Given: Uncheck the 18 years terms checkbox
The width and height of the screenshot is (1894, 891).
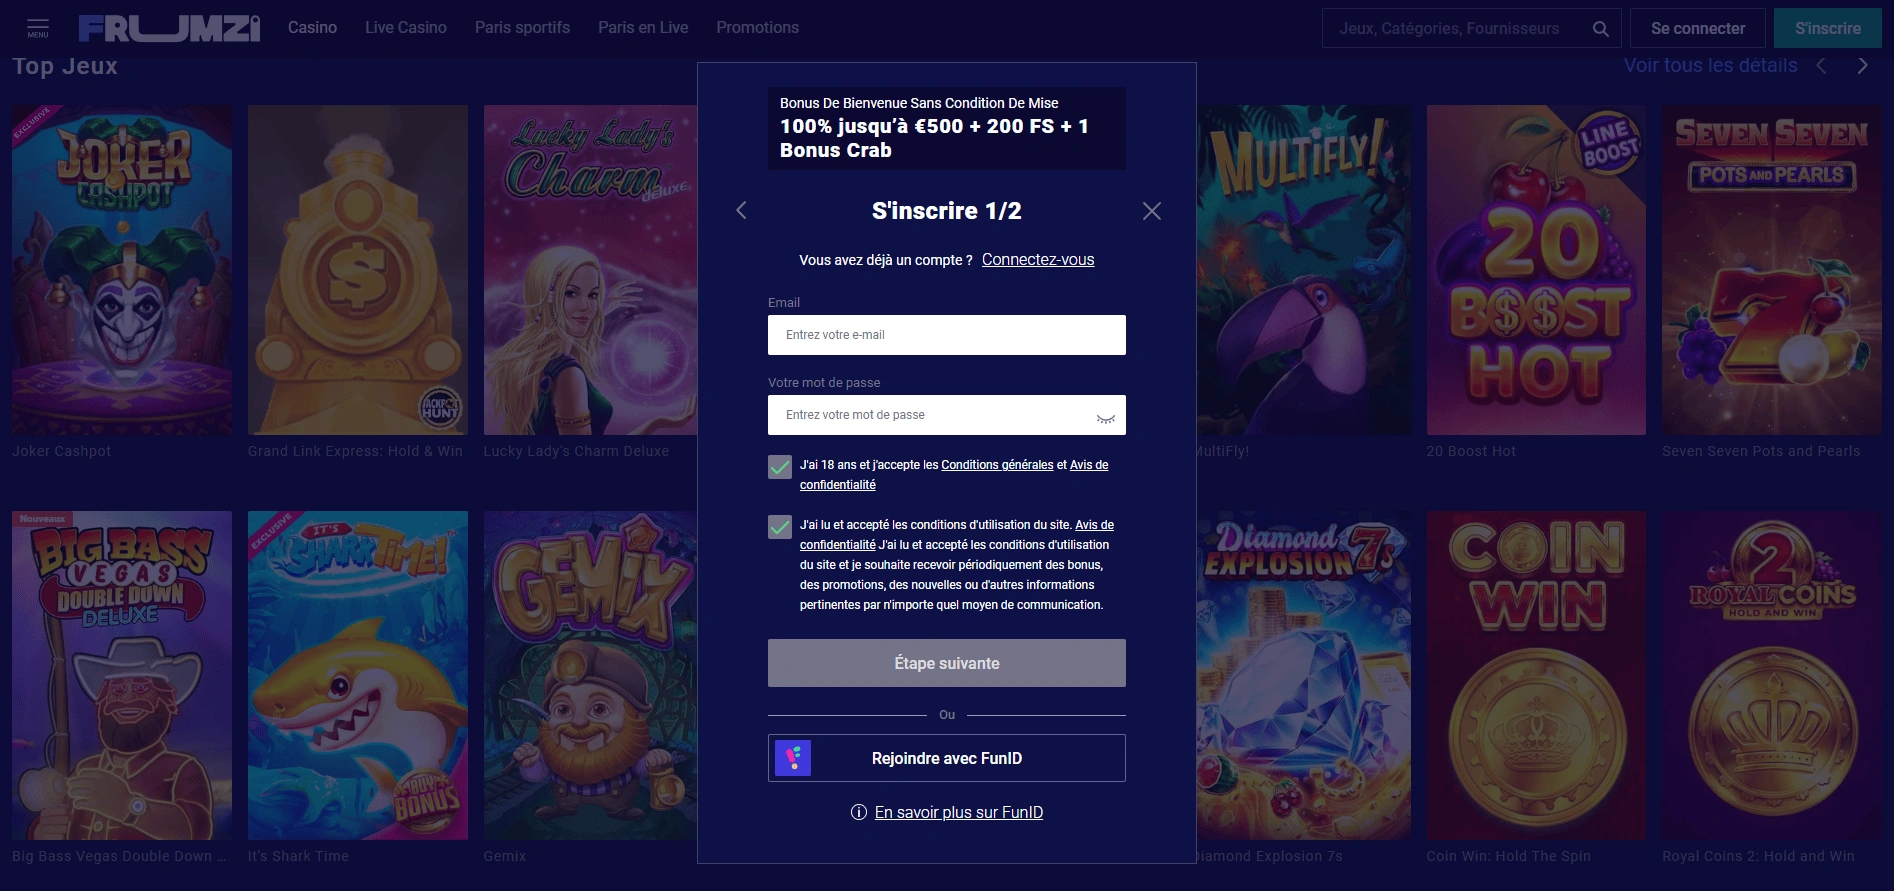Looking at the screenshot, I should click(x=780, y=467).
